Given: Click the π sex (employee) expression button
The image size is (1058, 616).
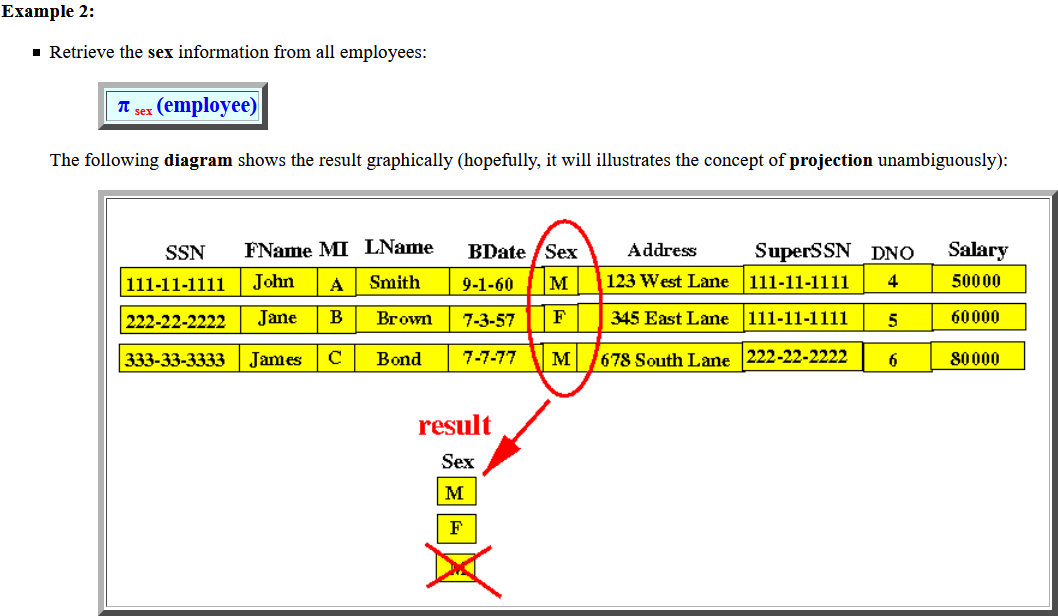Looking at the screenshot, I should 182,104.
